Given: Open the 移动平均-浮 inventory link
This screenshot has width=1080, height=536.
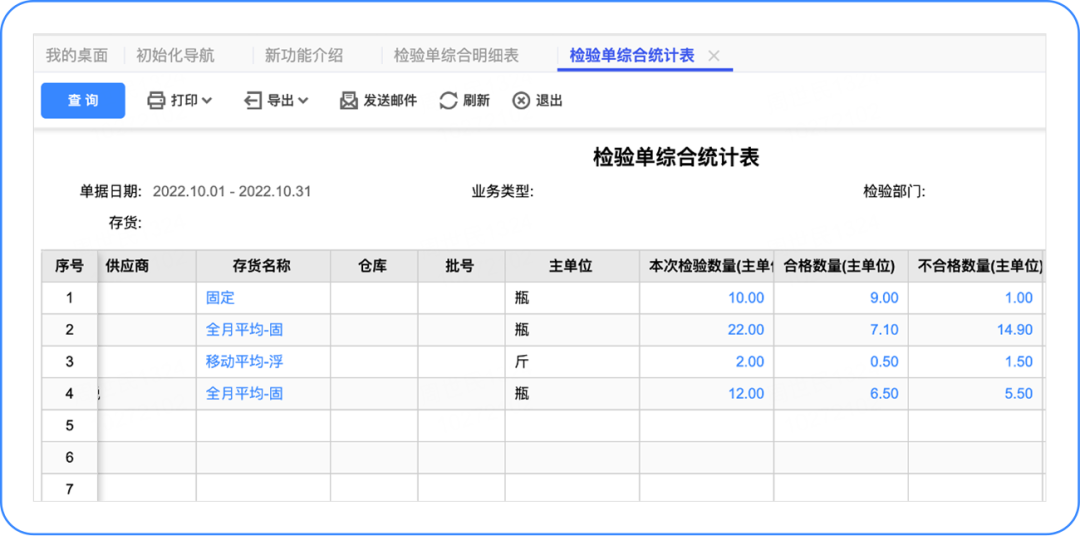Looking at the screenshot, I should [244, 362].
